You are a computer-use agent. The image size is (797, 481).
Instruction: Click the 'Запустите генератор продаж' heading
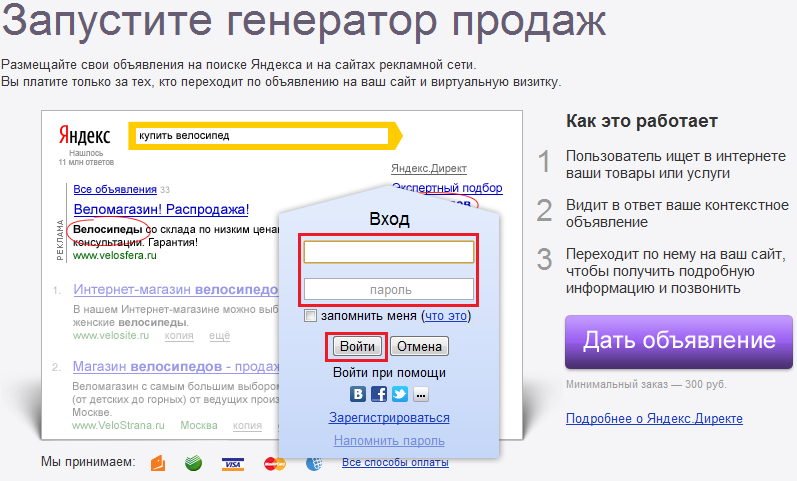coord(304,22)
